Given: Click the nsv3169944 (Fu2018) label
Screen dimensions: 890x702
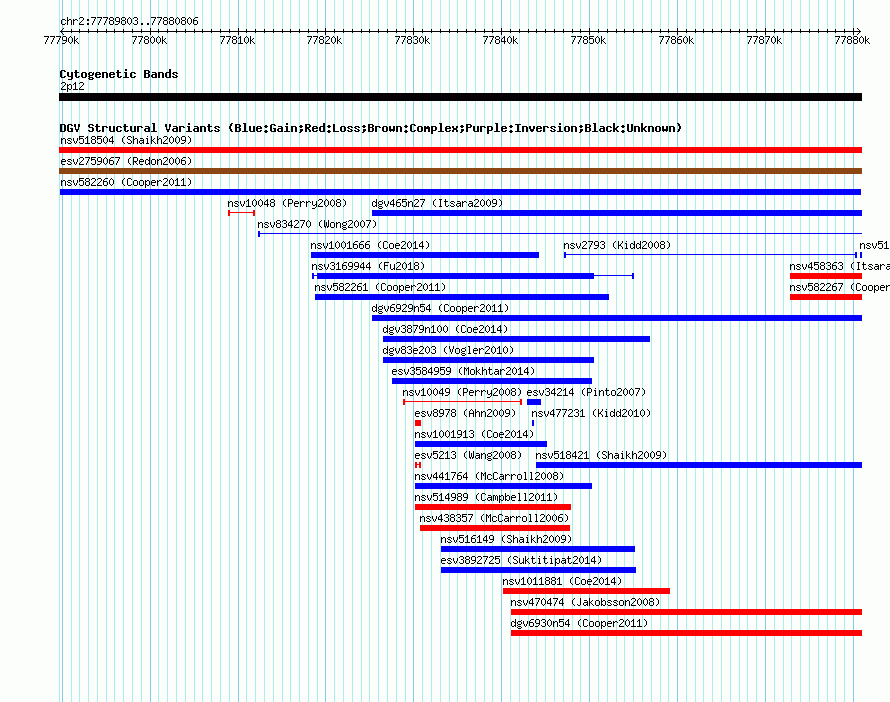Looking at the screenshot, I should (x=368, y=266).
